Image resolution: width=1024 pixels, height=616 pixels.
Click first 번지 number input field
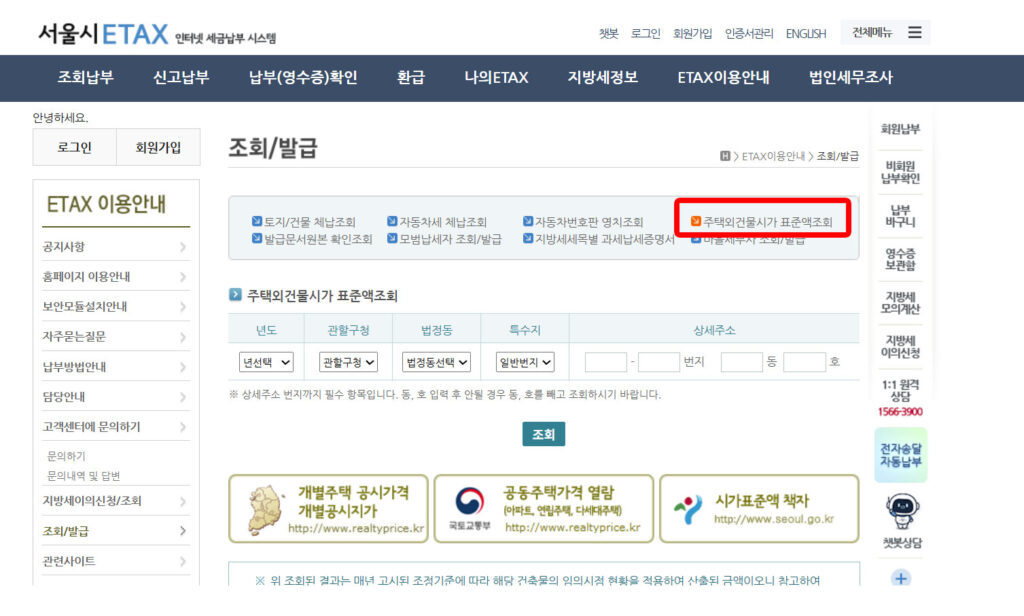pos(605,362)
